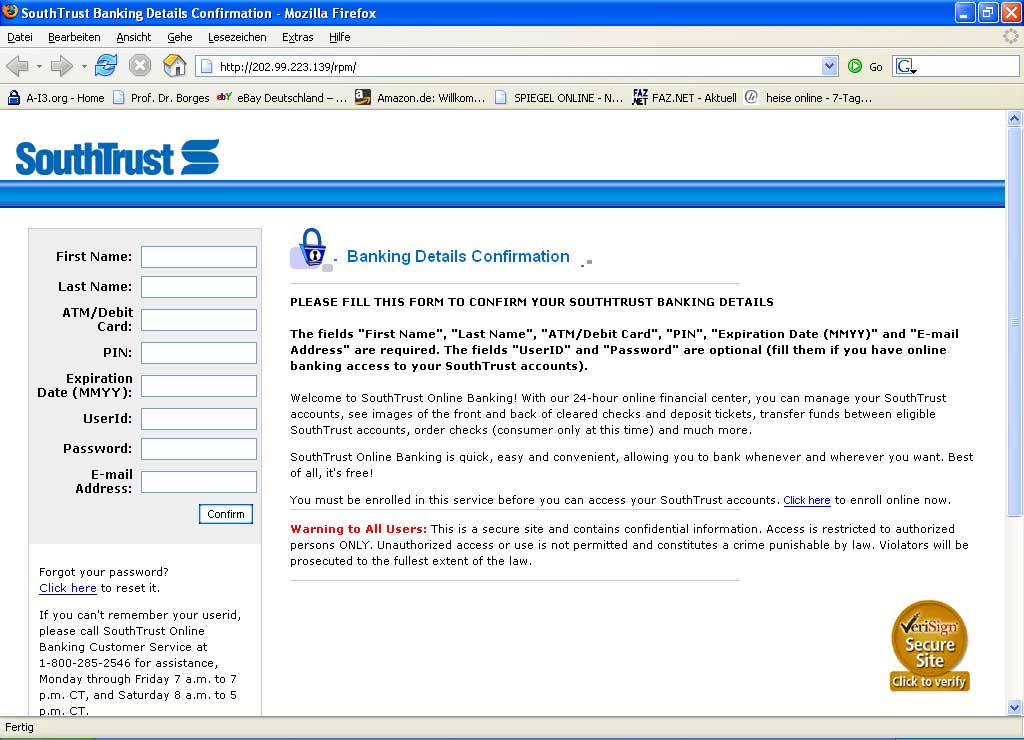1024x740 pixels.
Task: Click the green Go arrow icon
Action: [855, 66]
